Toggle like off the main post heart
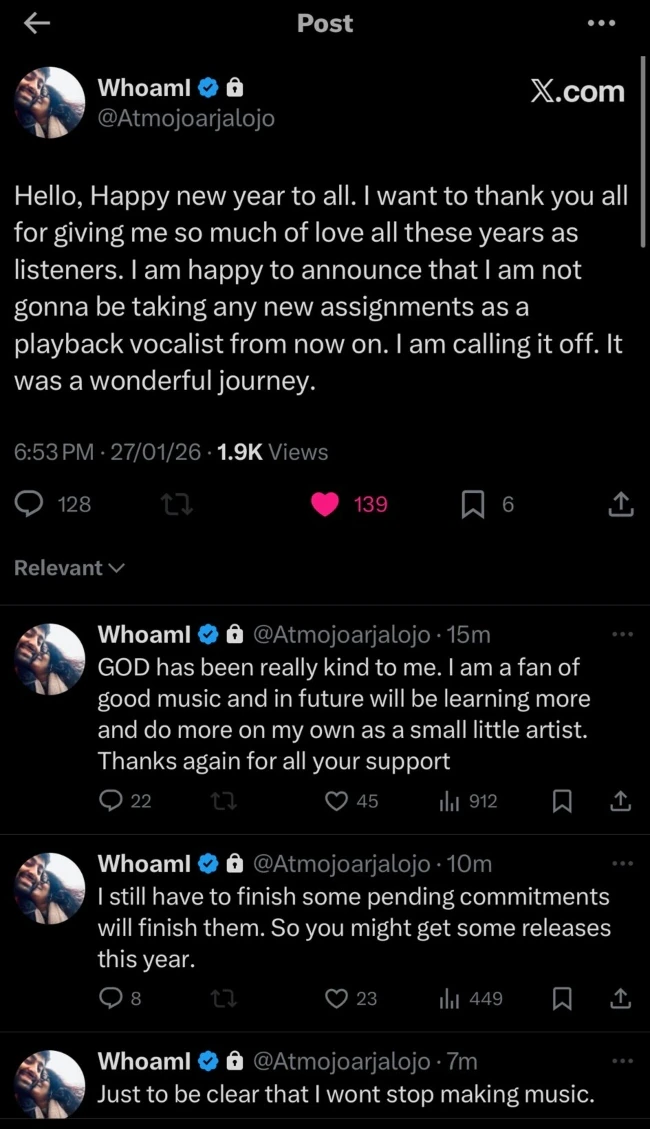 325,504
